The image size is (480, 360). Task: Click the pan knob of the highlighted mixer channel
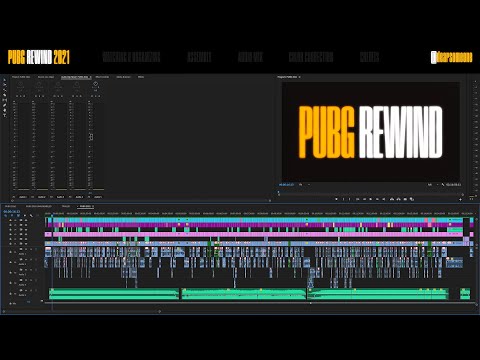(x=96, y=84)
